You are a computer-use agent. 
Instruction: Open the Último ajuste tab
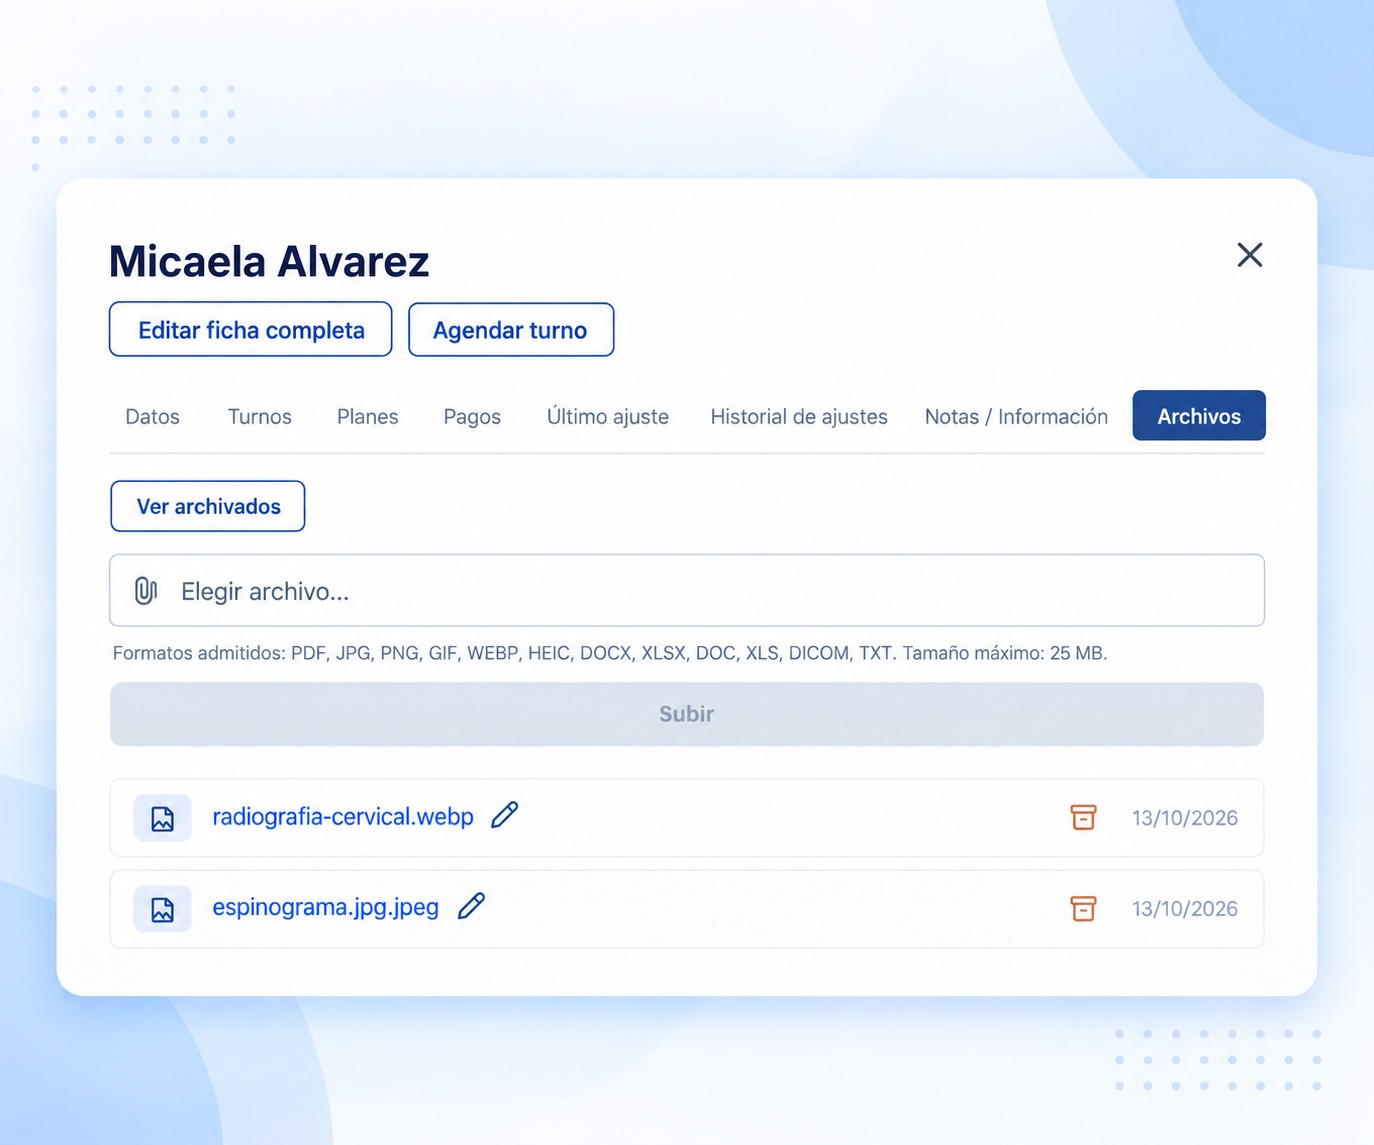(608, 416)
